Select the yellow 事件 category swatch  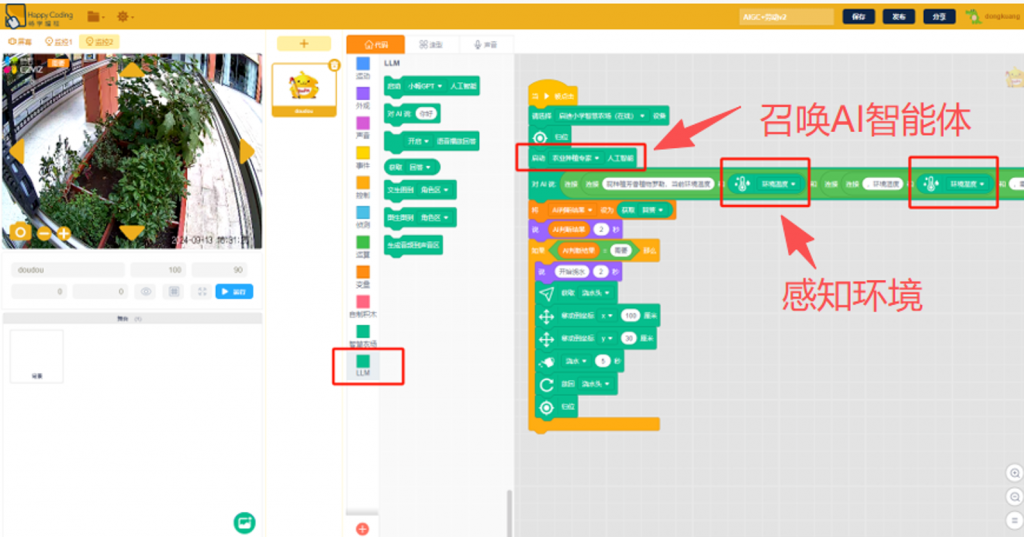(363, 154)
